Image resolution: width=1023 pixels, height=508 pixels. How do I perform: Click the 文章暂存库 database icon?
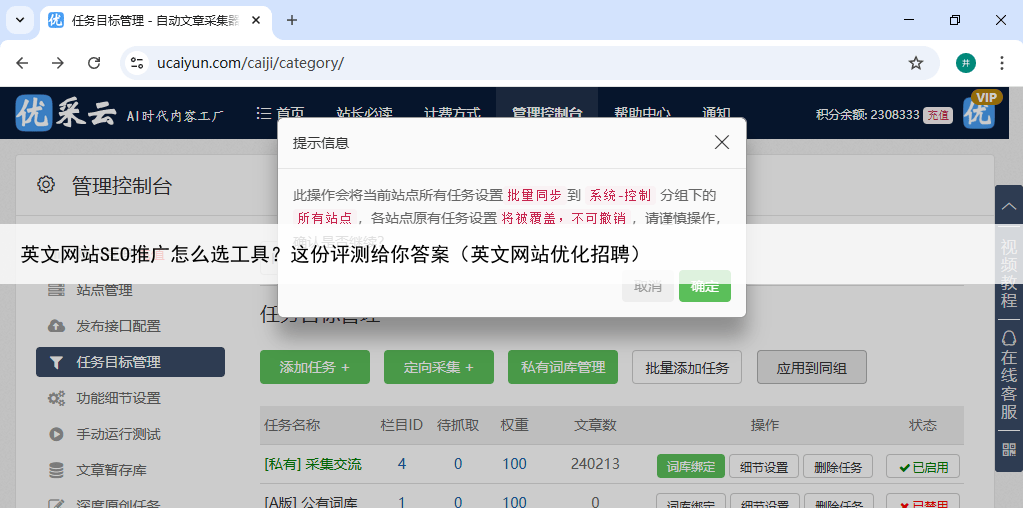click(57, 470)
